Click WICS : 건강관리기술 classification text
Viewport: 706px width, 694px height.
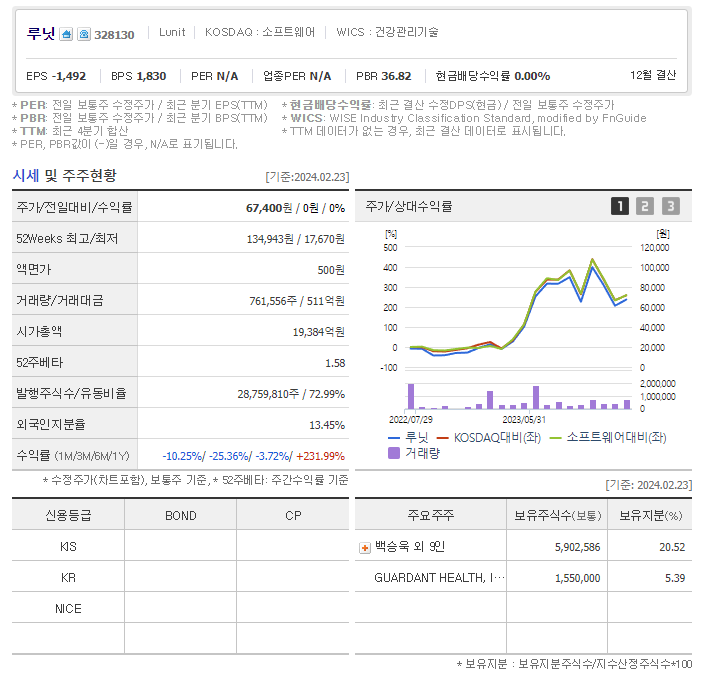387,32
